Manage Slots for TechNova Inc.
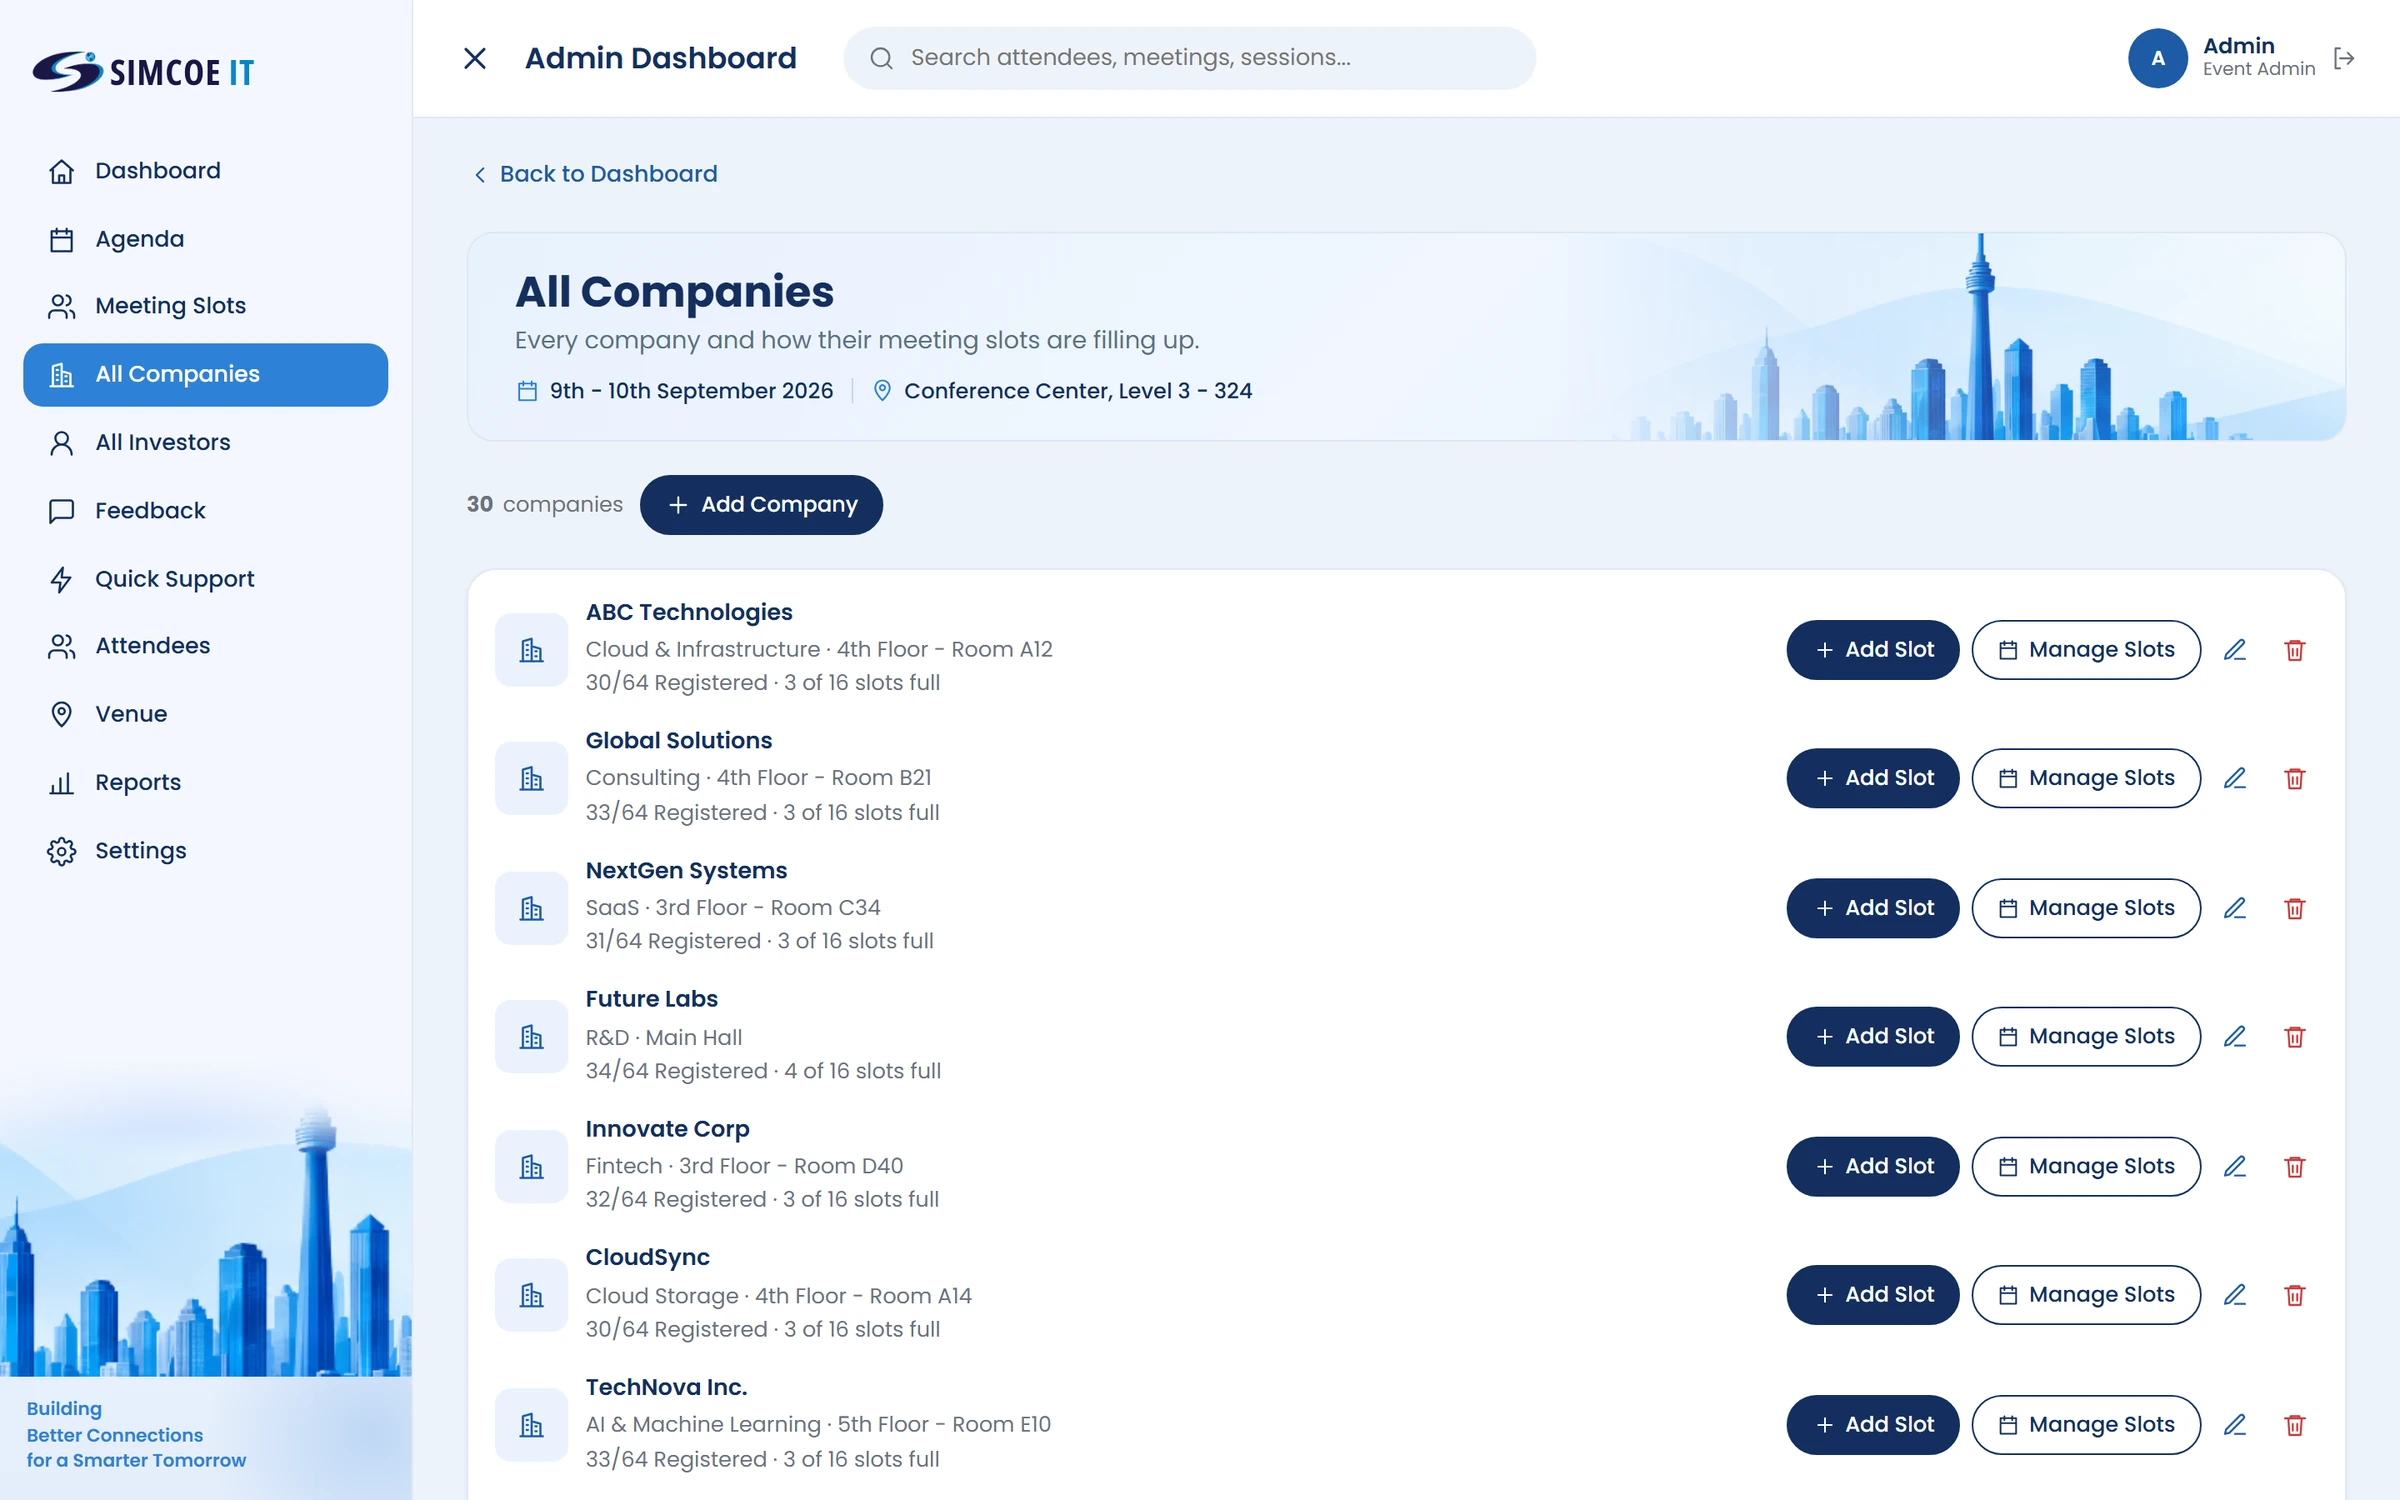The height and width of the screenshot is (1500, 2400). [x=2086, y=1424]
